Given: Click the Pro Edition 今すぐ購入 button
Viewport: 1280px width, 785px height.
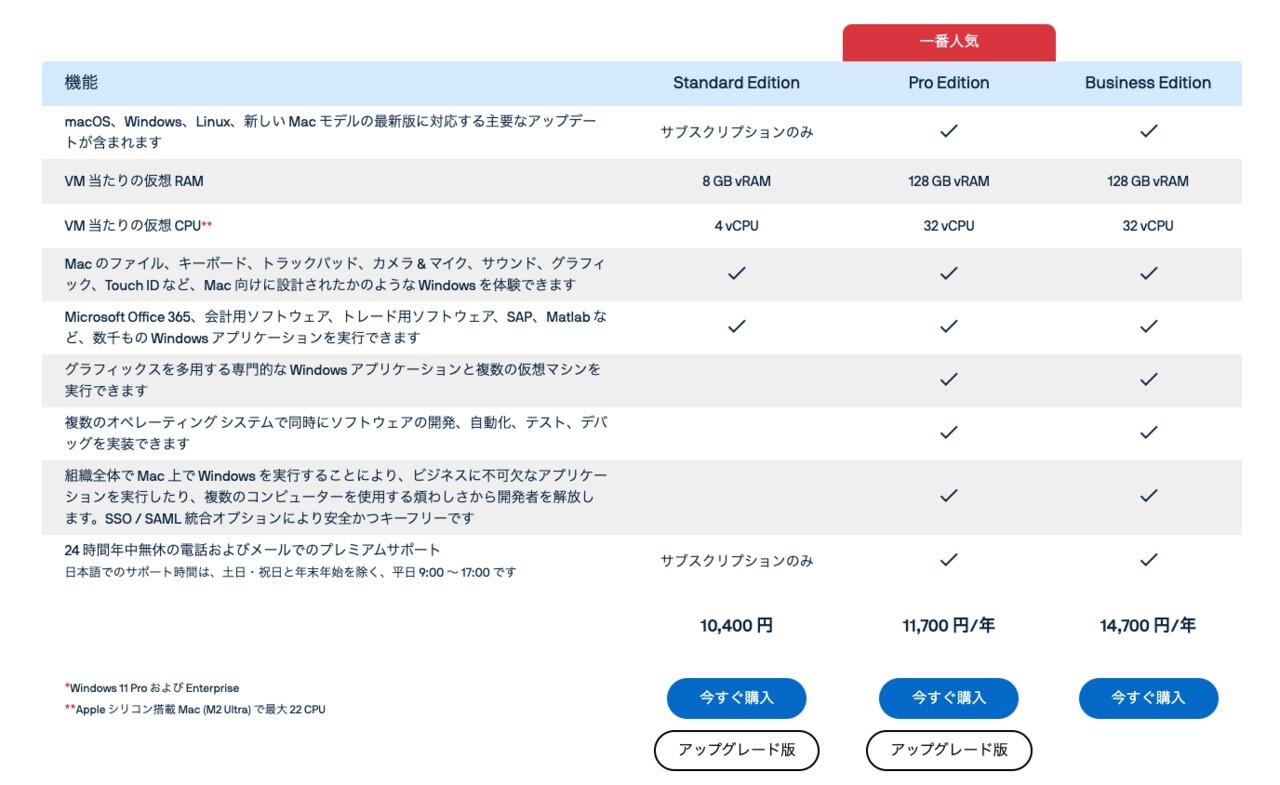Looking at the screenshot, I should [x=948, y=698].
